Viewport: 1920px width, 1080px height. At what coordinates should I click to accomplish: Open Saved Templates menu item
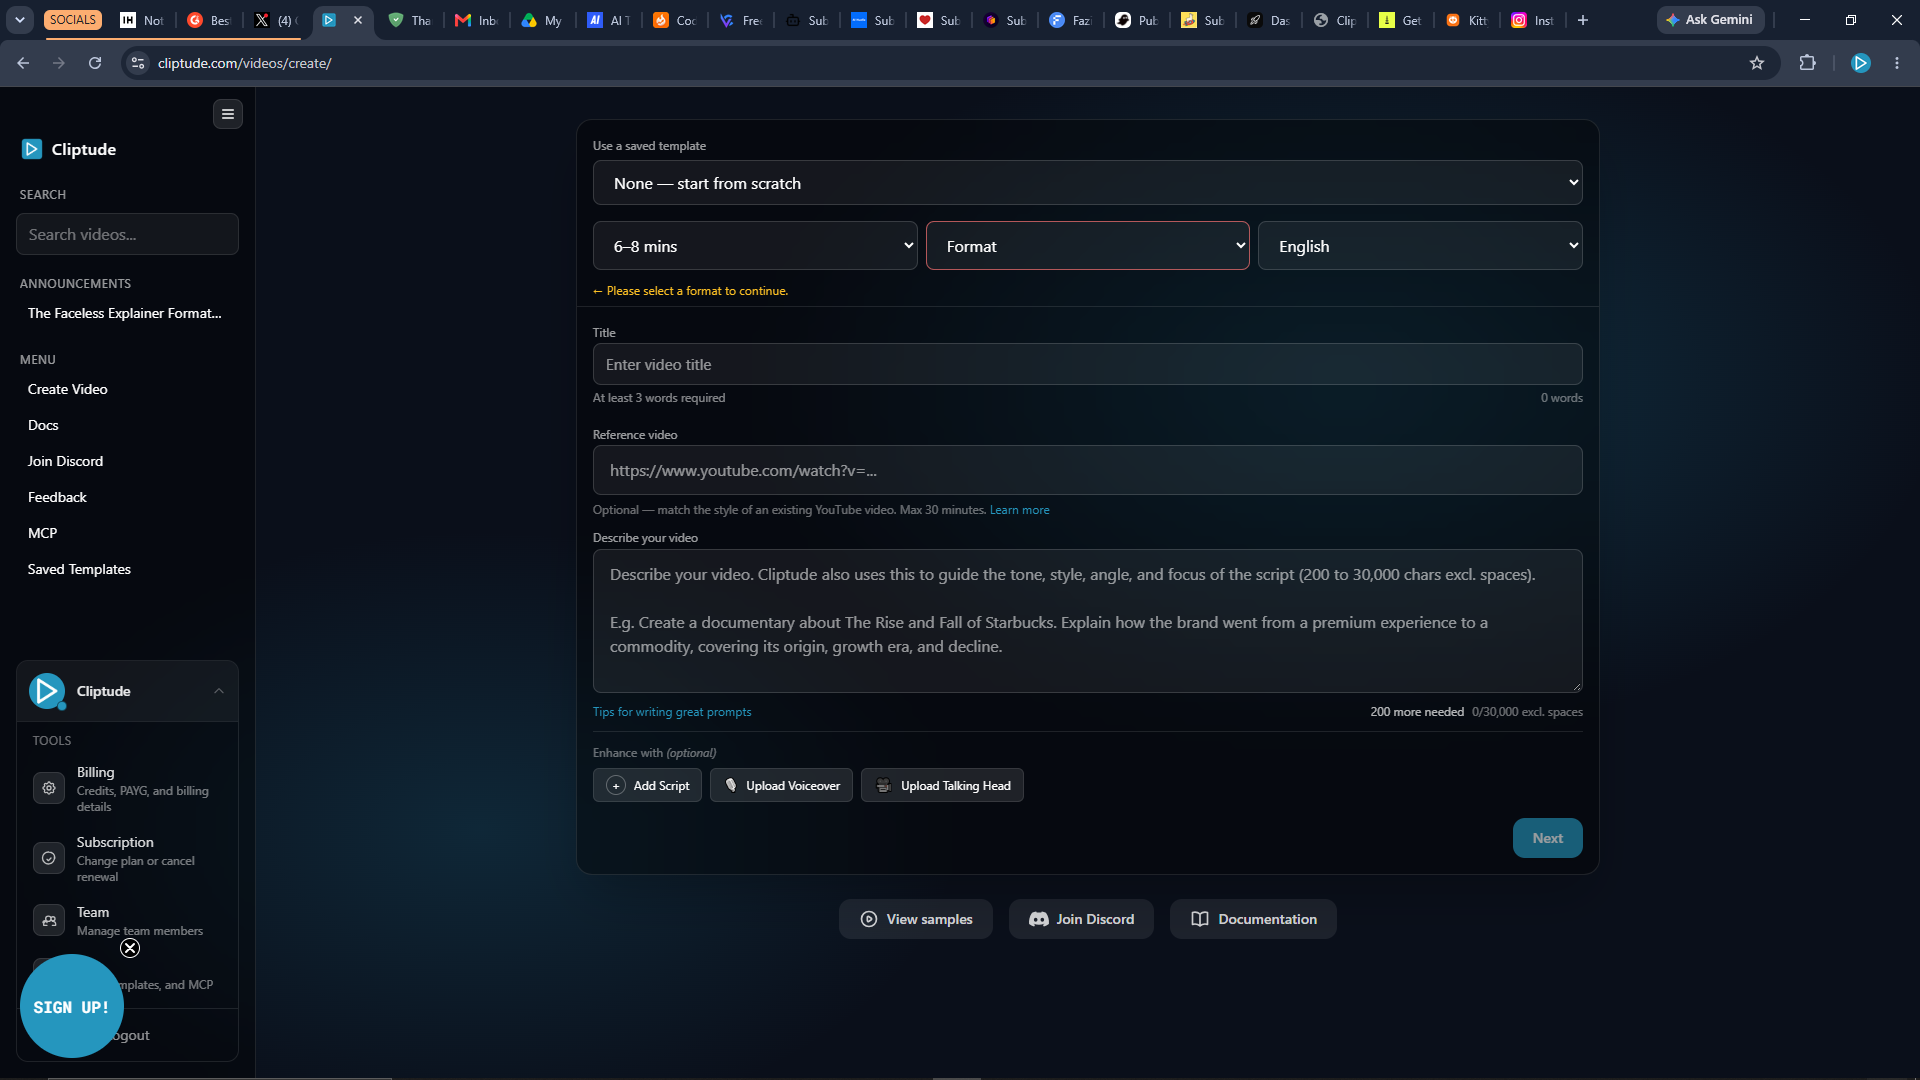tap(79, 569)
